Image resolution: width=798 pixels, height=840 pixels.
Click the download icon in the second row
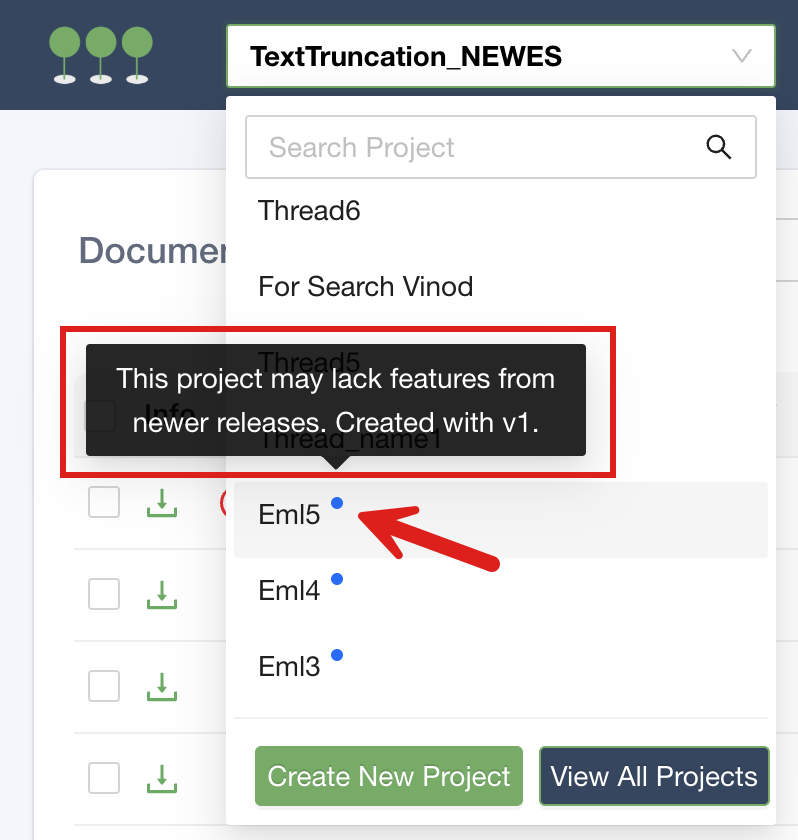[x=162, y=594]
